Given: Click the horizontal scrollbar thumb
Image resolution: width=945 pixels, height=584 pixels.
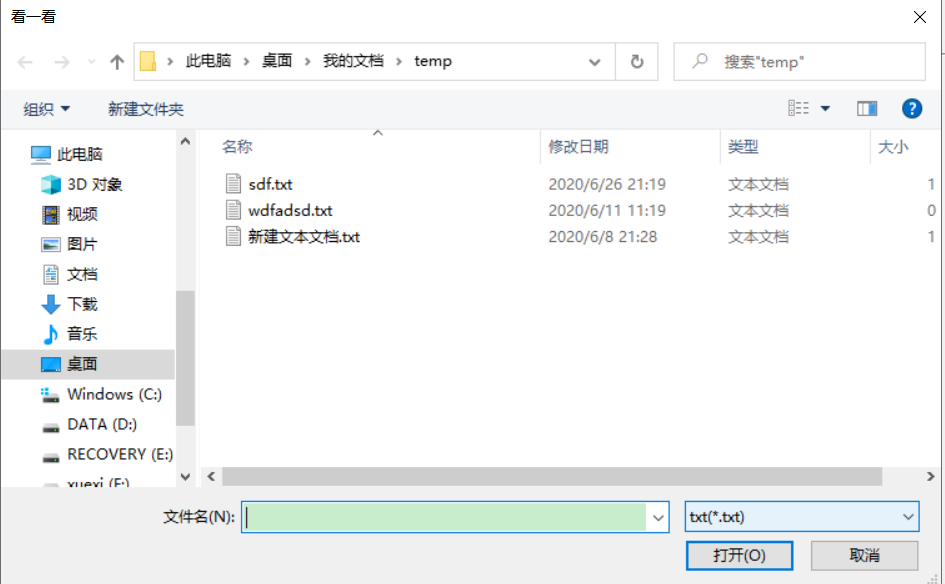Looking at the screenshot, I should (x=552, y=476).
